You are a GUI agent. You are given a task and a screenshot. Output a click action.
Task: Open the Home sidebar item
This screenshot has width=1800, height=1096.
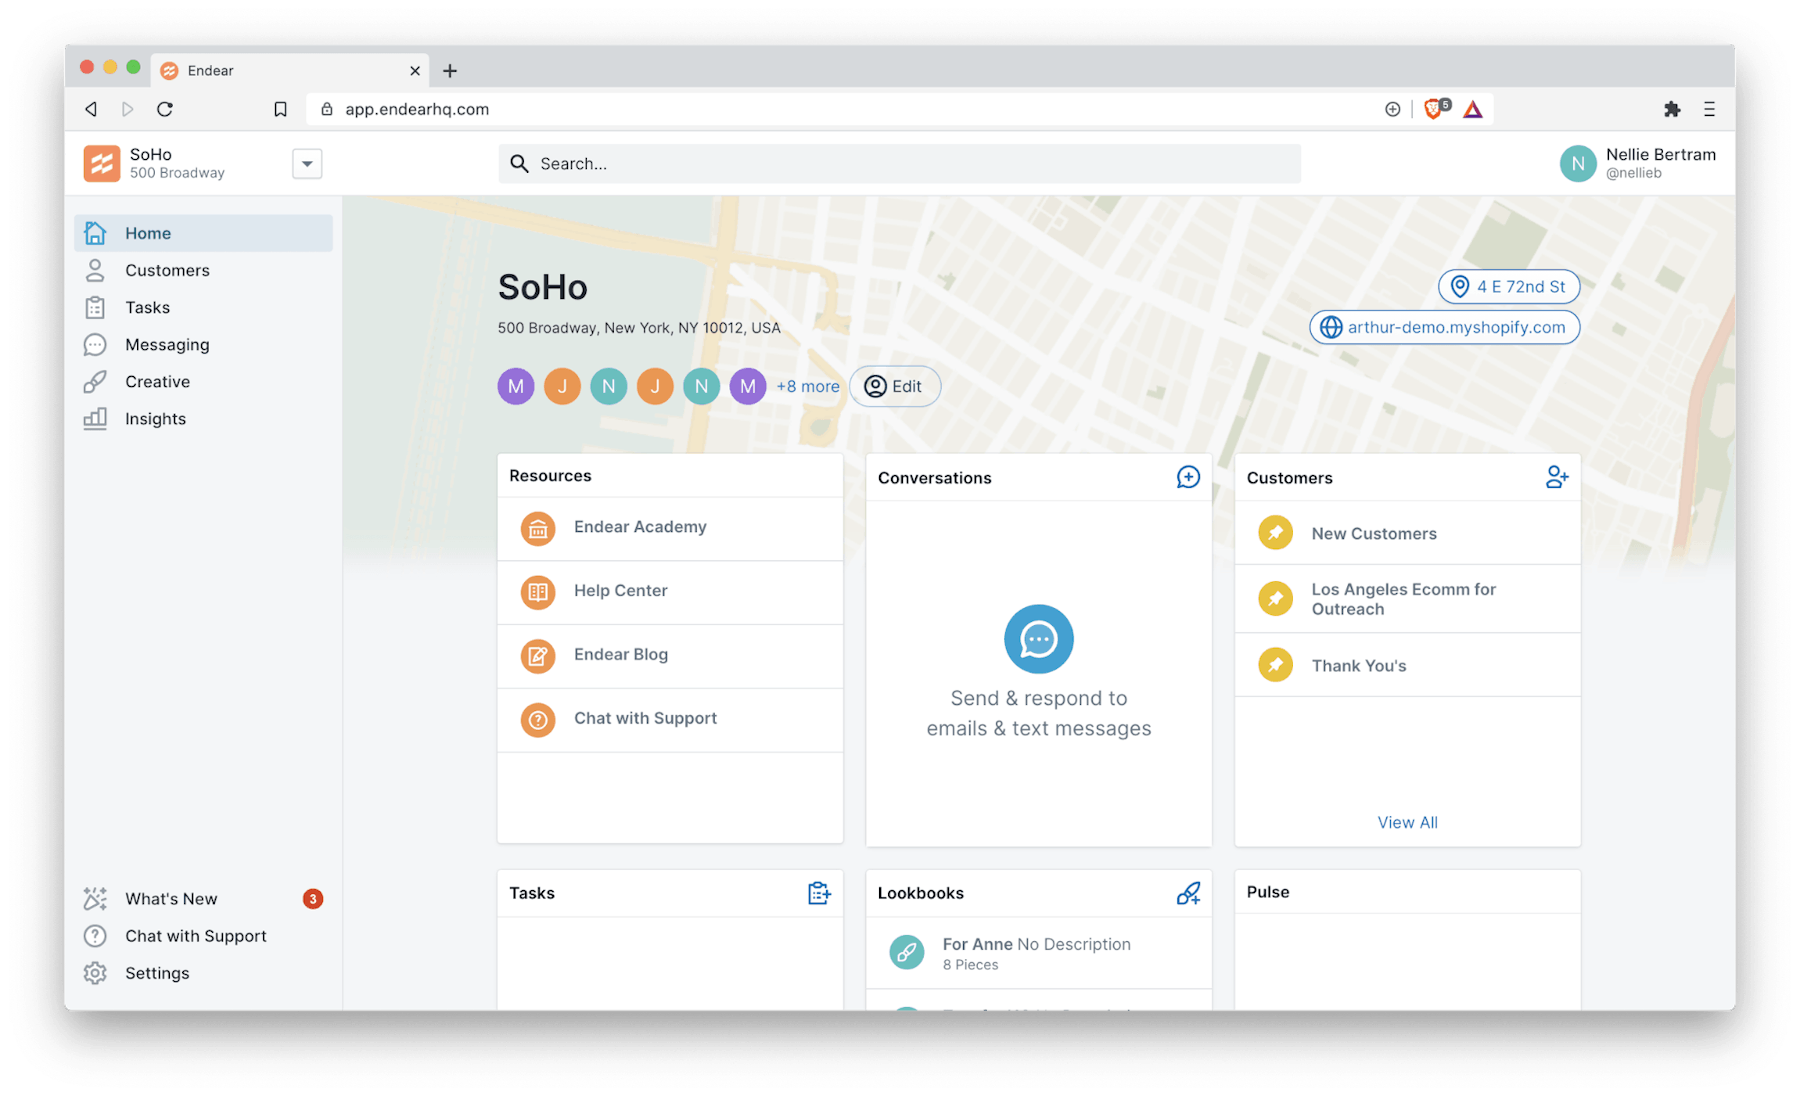tap(203, 233)
